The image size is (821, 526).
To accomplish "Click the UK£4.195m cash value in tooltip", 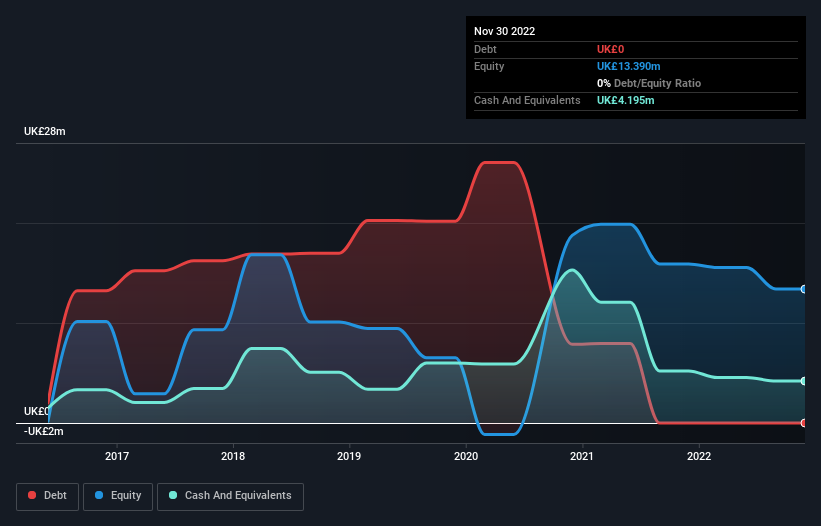I will click(626, 100).
